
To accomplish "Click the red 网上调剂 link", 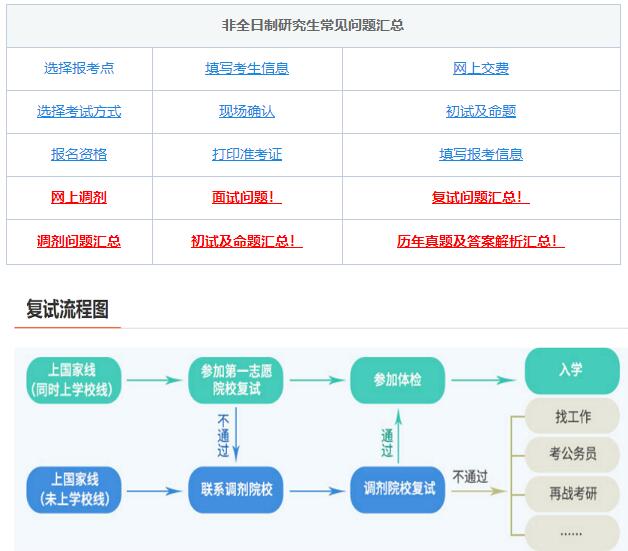I will click(79, 197).
